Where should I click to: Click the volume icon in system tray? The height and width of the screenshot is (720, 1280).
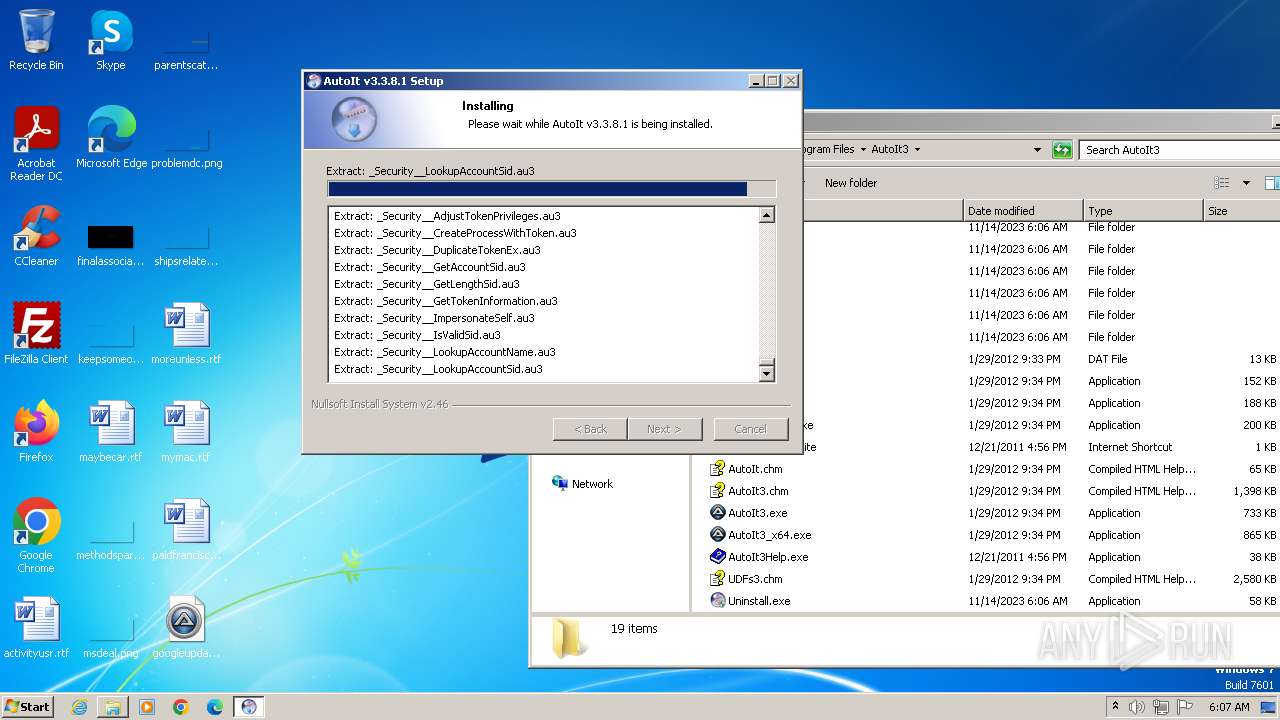point(1137,707)
